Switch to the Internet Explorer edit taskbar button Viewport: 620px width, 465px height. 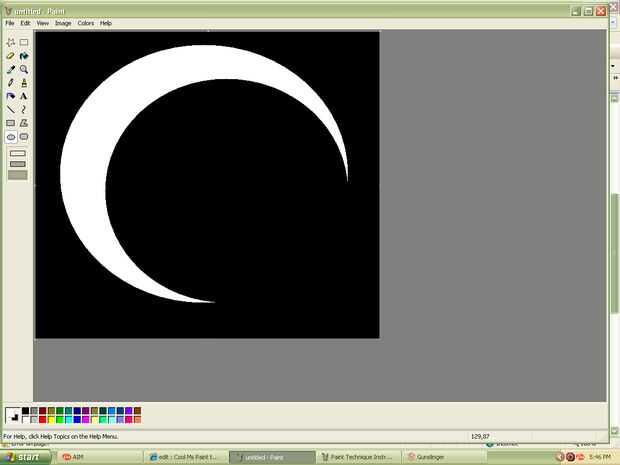(x=186, y=457)
